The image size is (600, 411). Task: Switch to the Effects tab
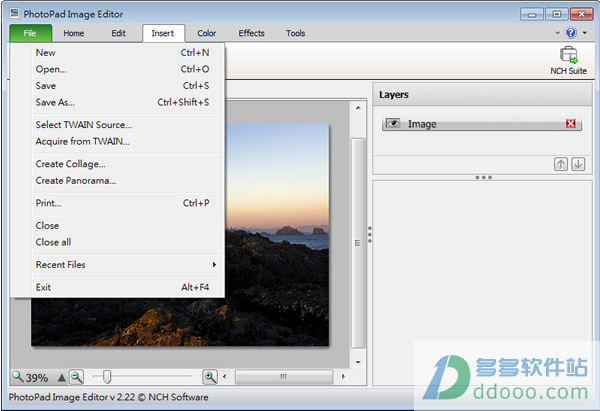[x=251, y=33]
